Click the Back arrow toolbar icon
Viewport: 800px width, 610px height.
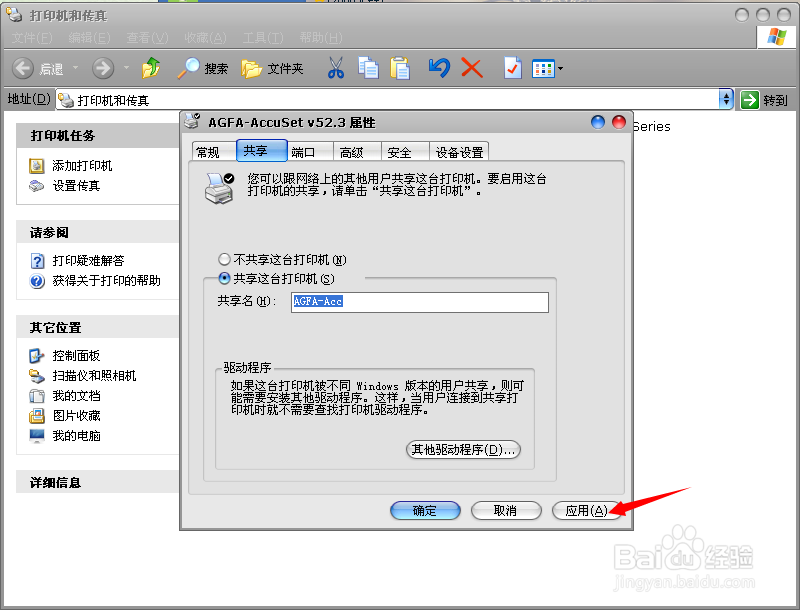(x=23, y=68)
